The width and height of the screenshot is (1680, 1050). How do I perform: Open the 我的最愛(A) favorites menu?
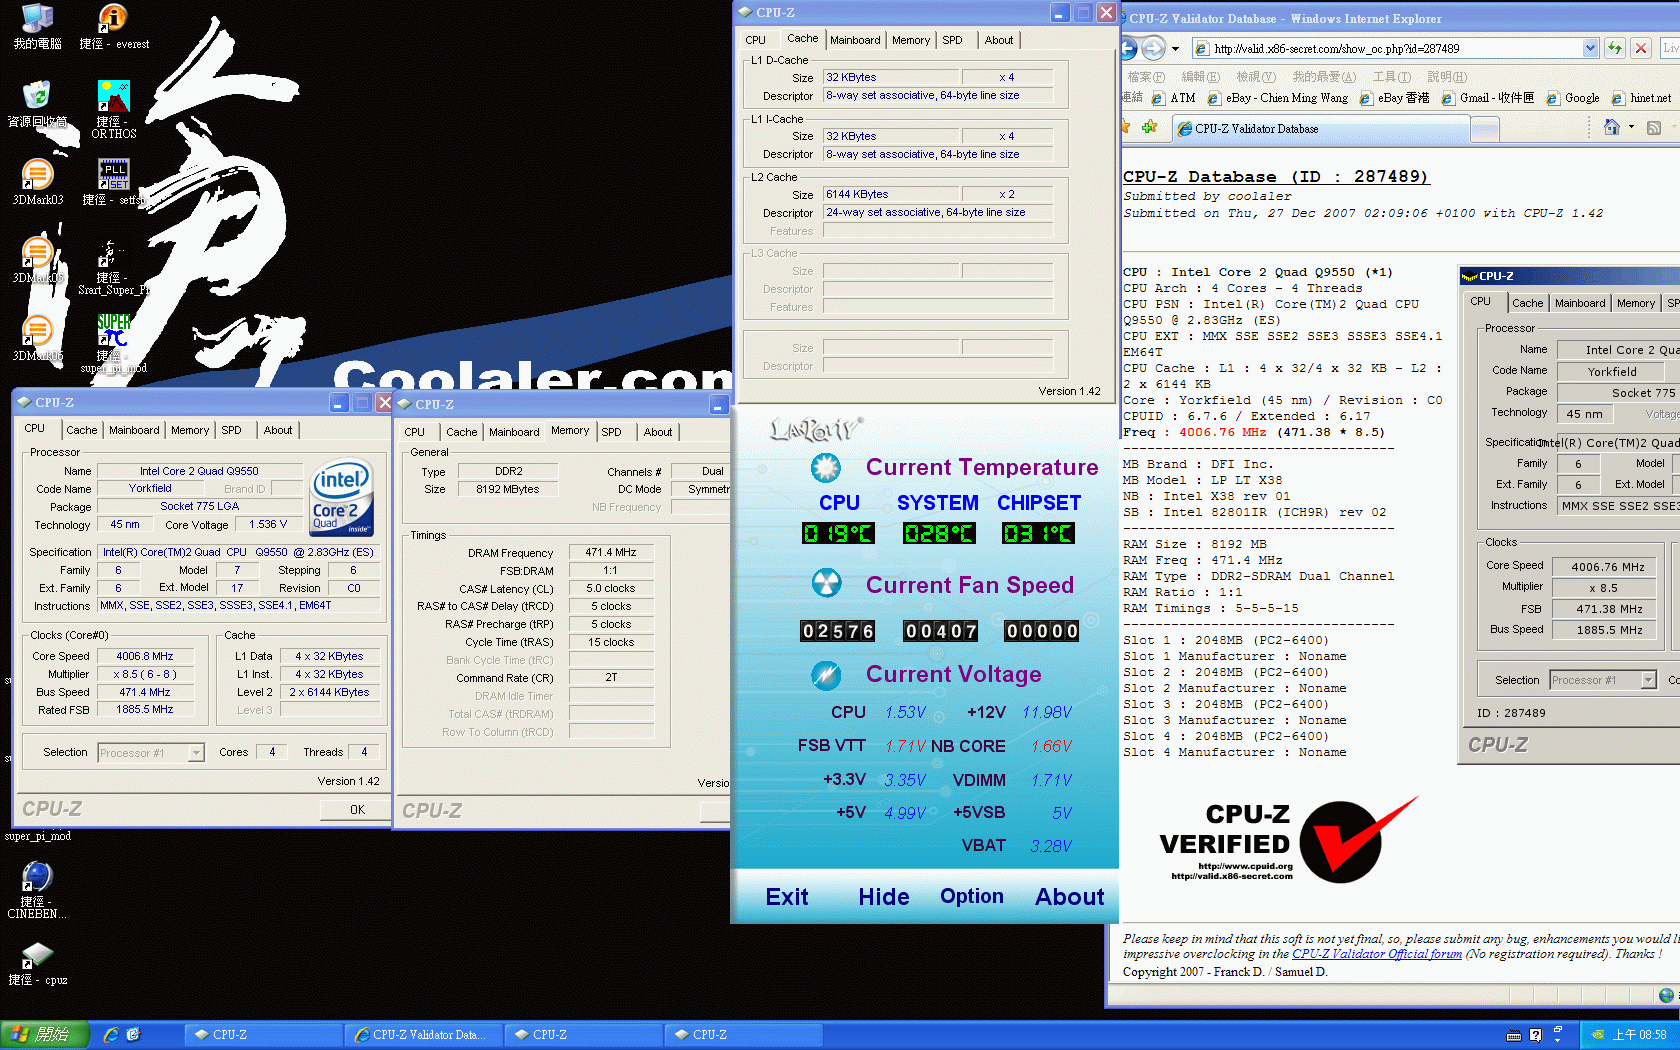(x=1324, y=77)
